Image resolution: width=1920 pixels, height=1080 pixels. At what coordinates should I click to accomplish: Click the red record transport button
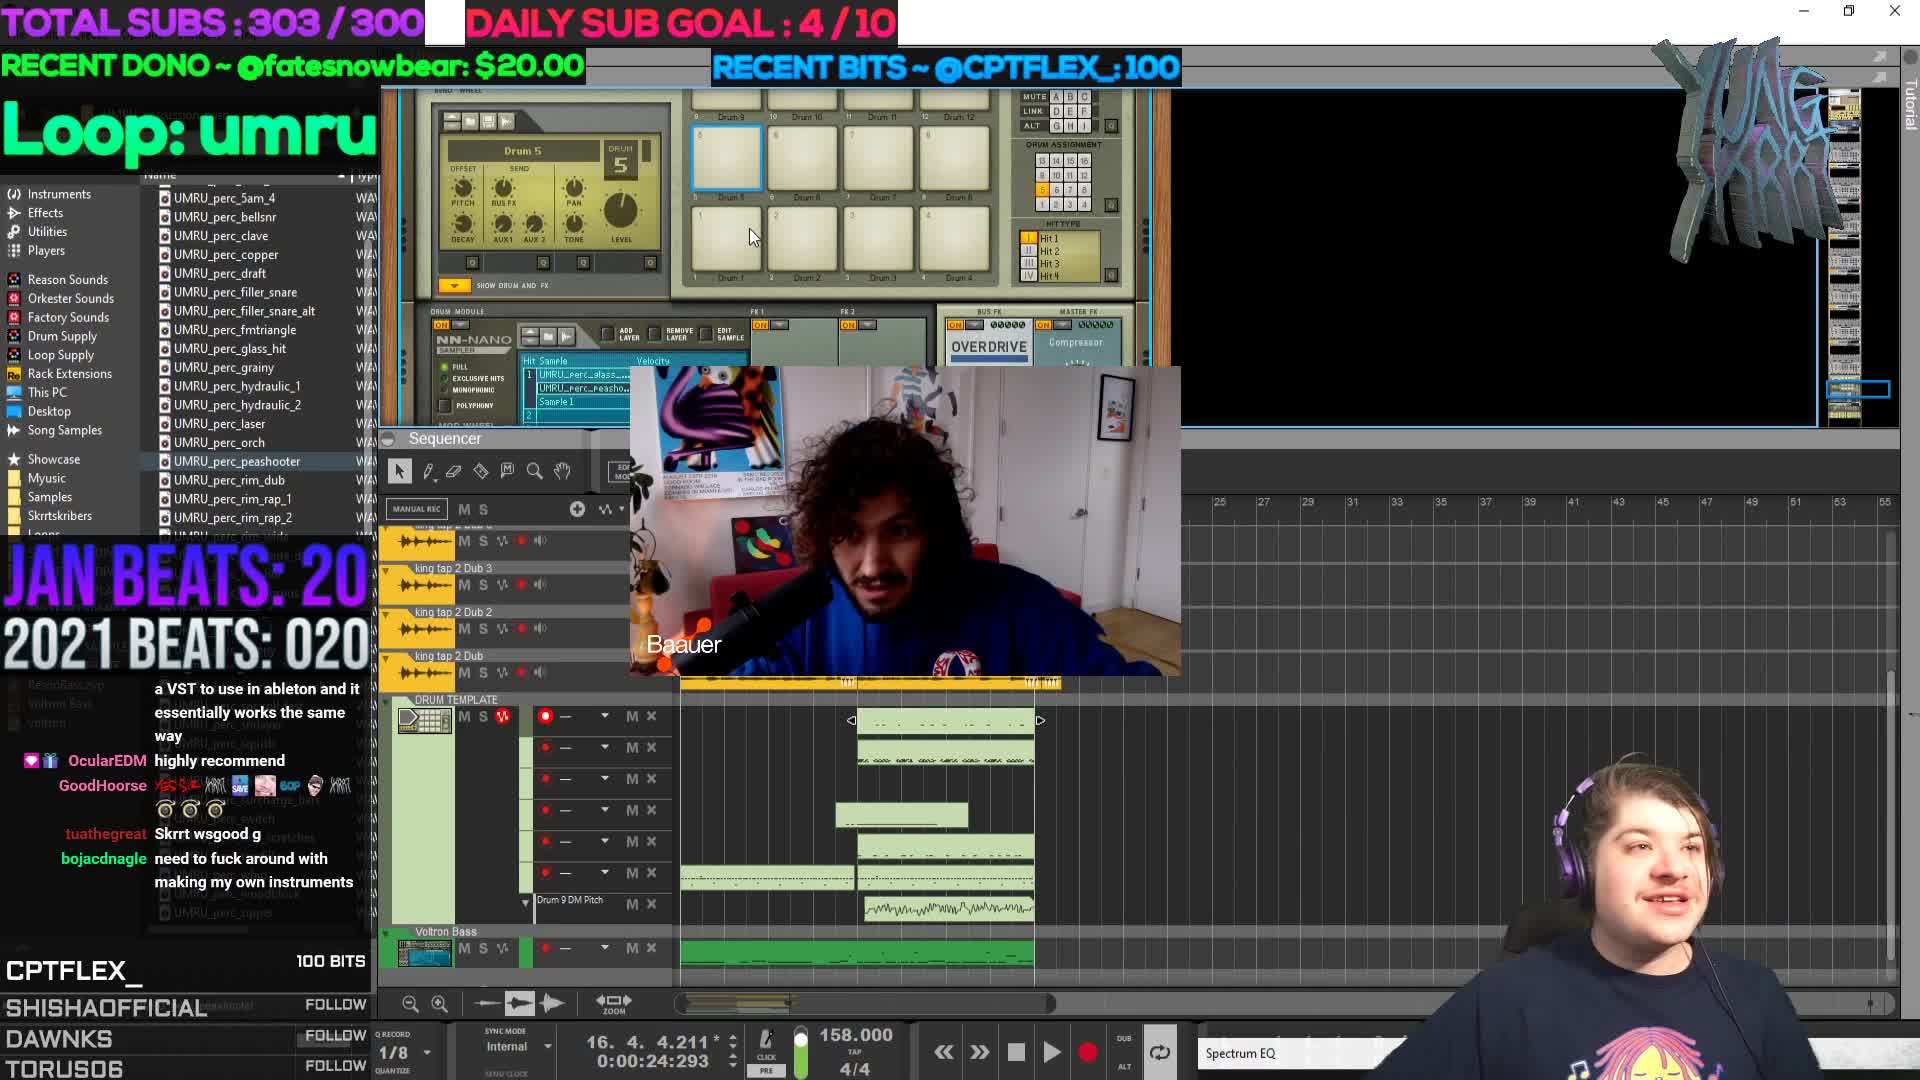click(x=1088, y=1052)
